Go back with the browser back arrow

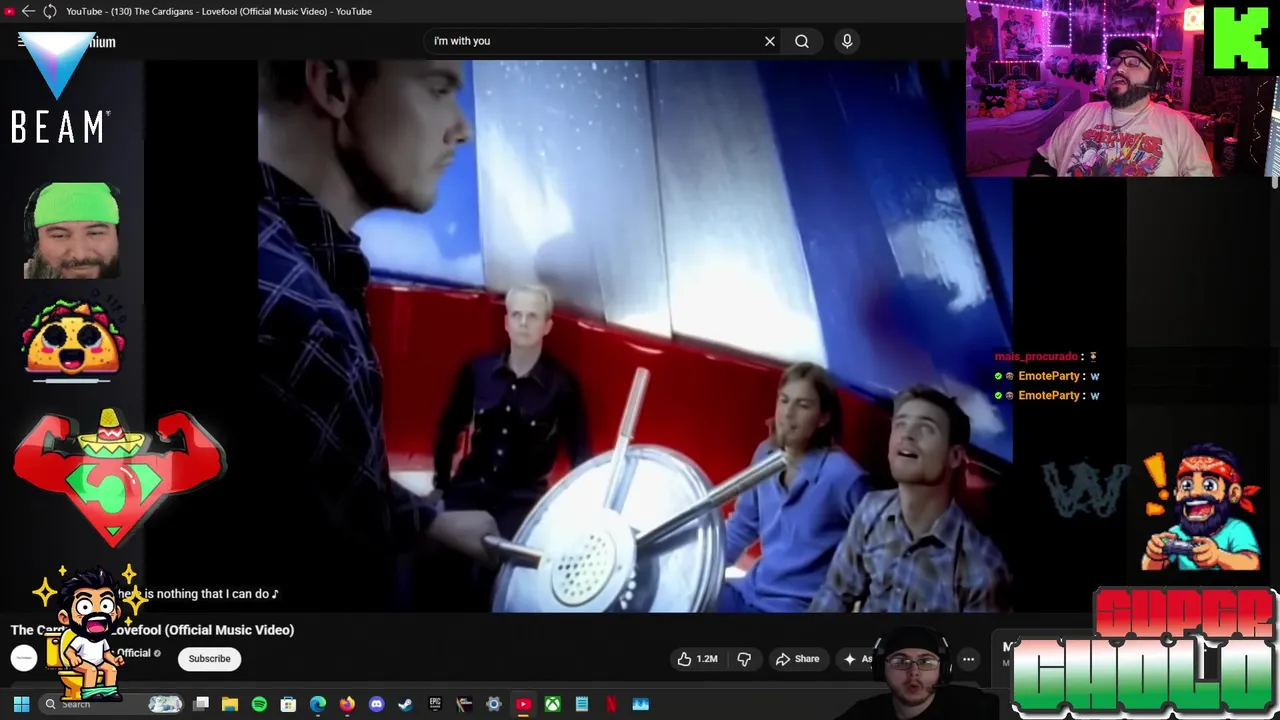tap(28, 11)
